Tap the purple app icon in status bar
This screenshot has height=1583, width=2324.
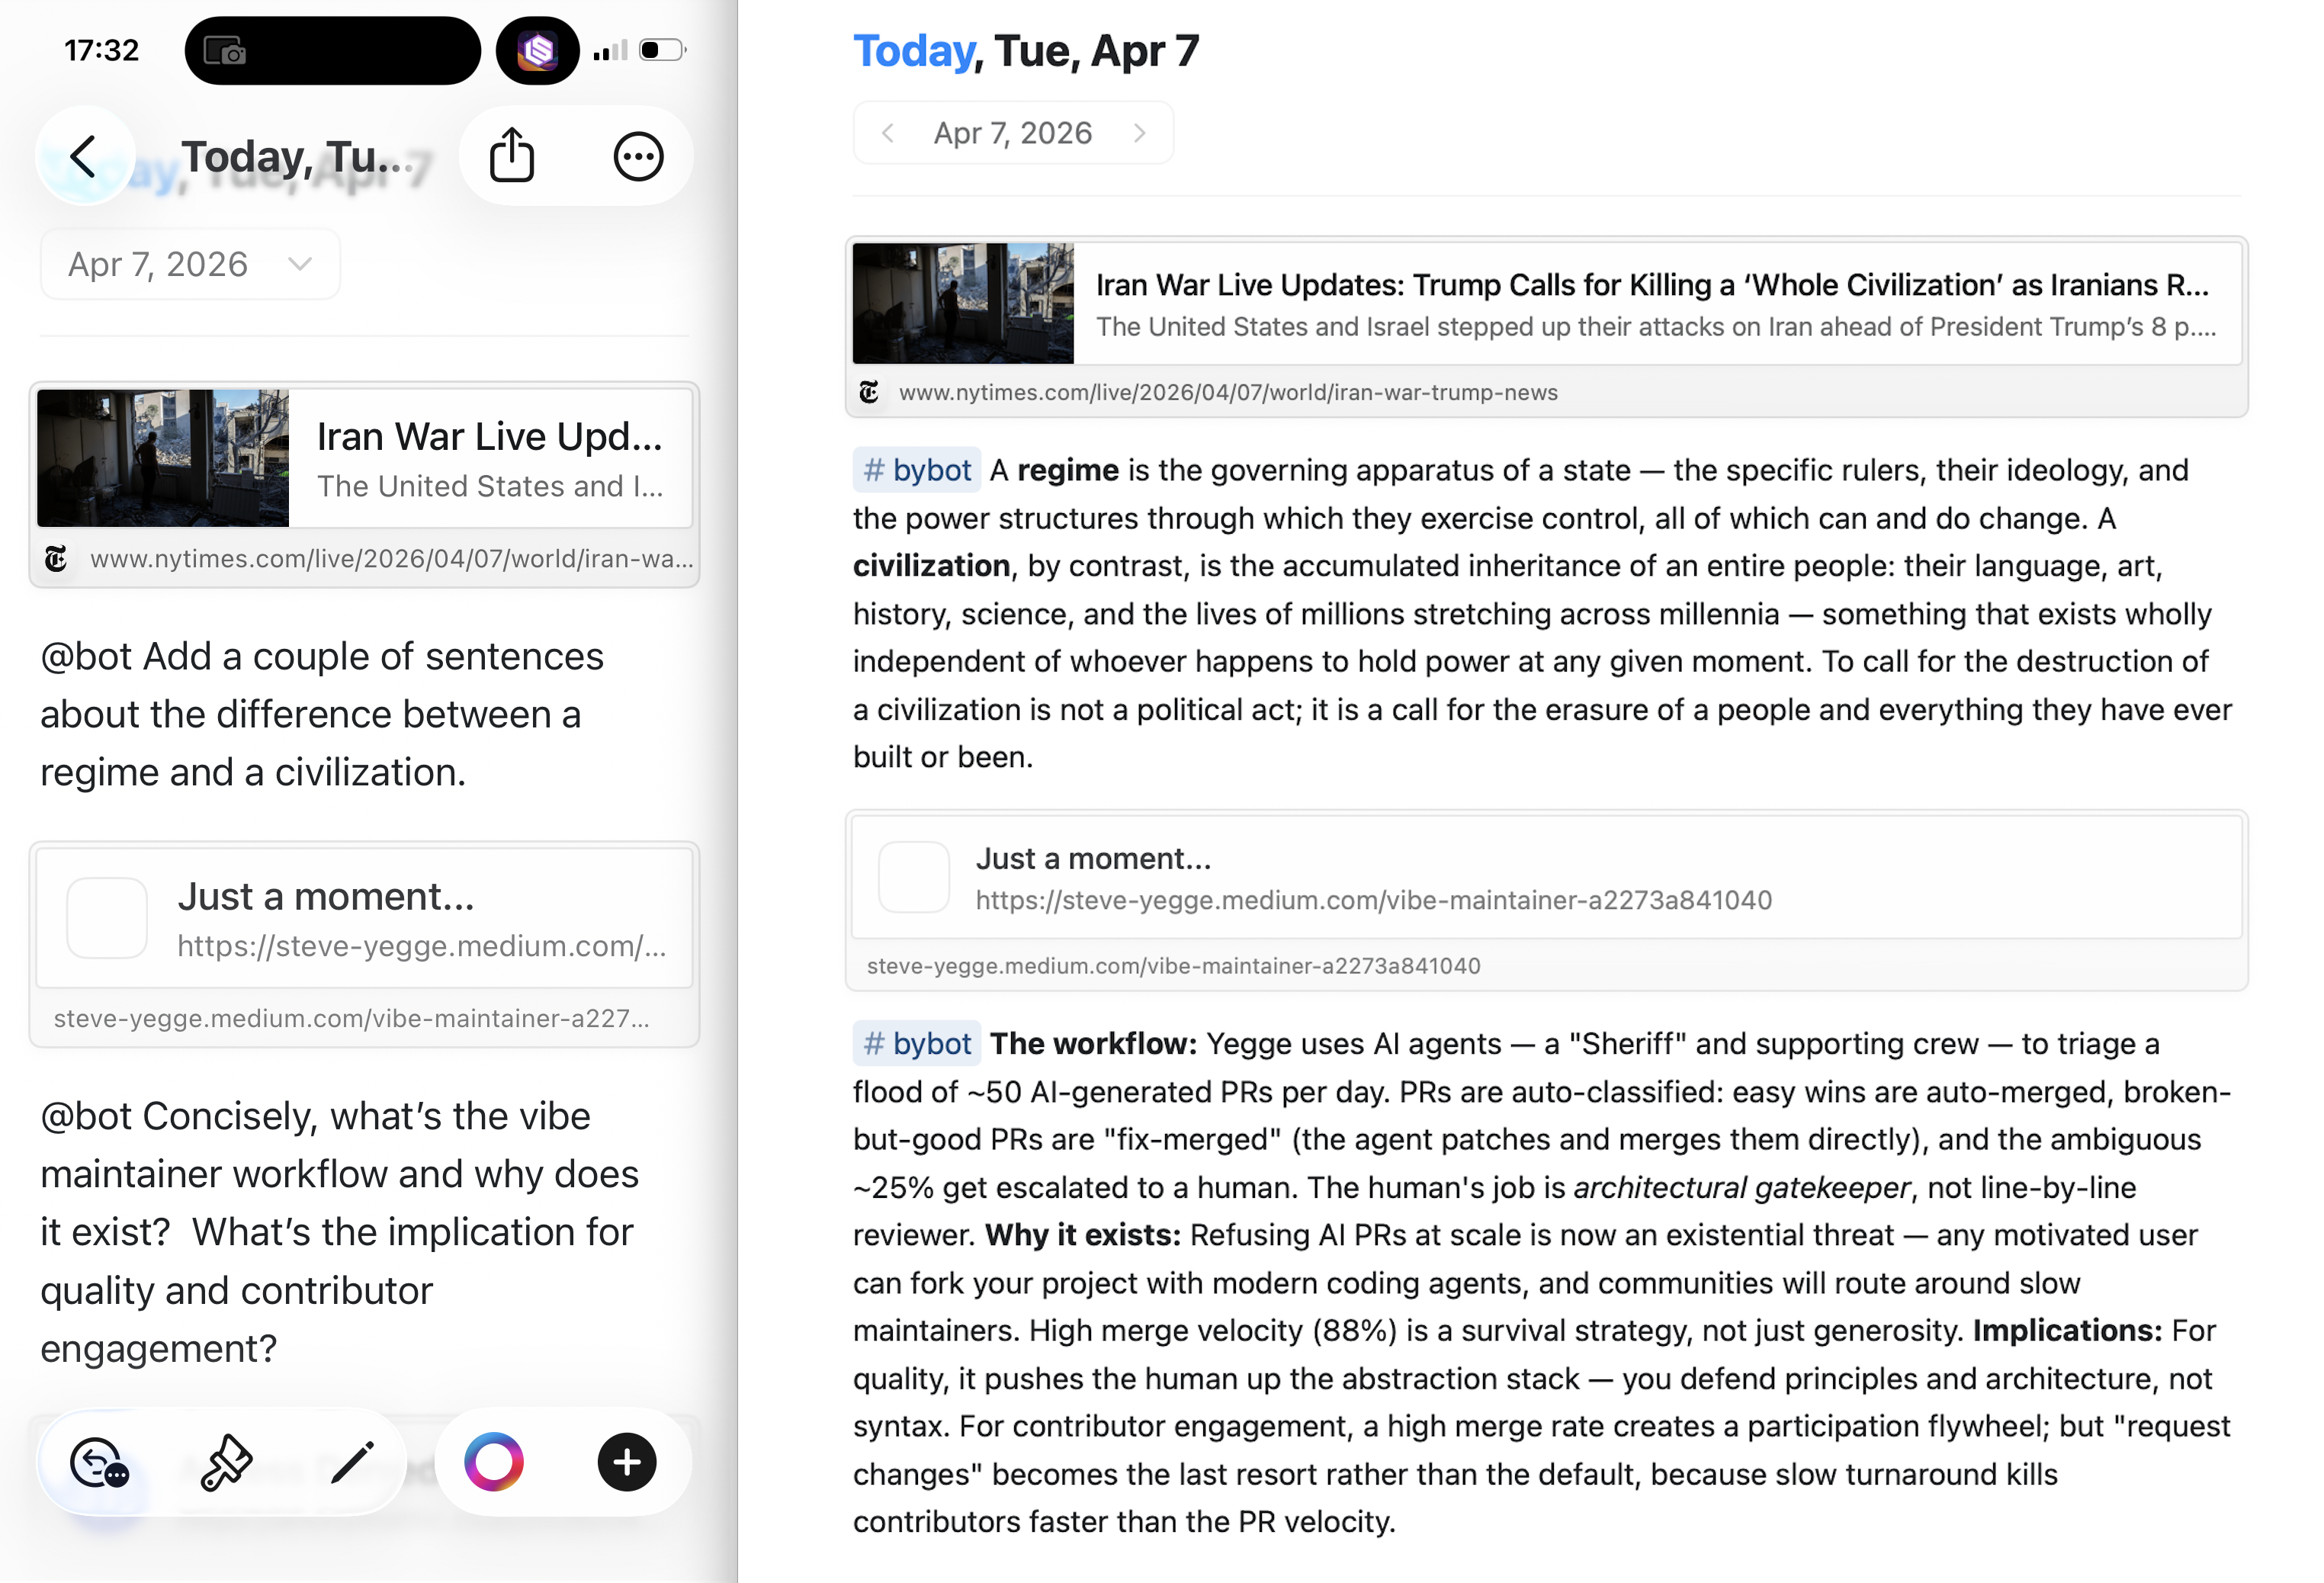[538, 50]
